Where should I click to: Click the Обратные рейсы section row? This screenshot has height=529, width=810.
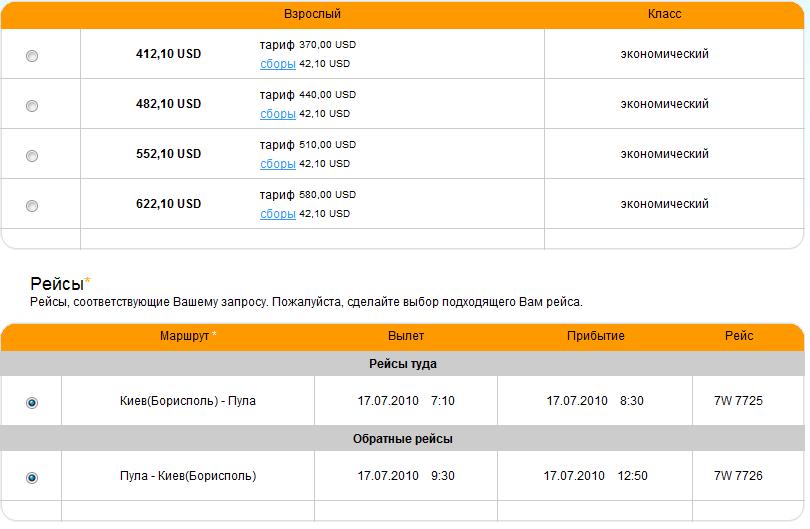click(402, 439)
